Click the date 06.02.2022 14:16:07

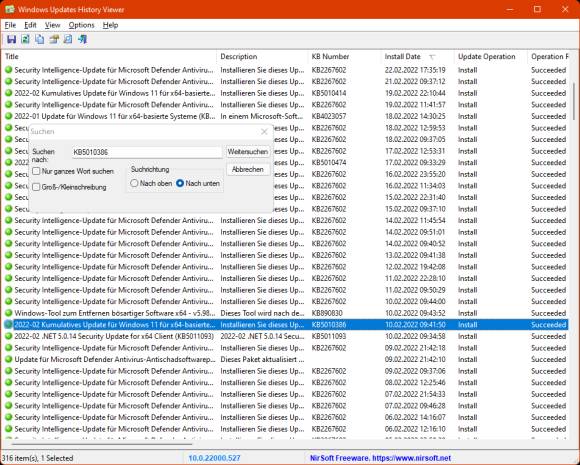point(415,417)
